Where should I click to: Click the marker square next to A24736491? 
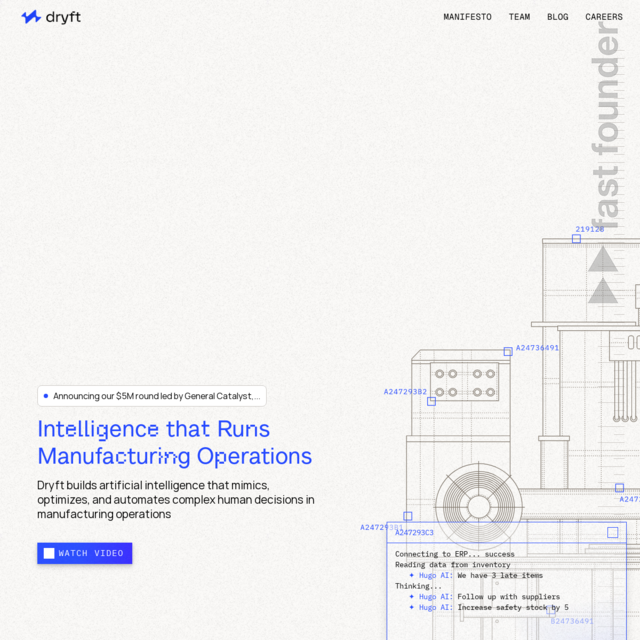pyautogui.click(x=508, y=351)
